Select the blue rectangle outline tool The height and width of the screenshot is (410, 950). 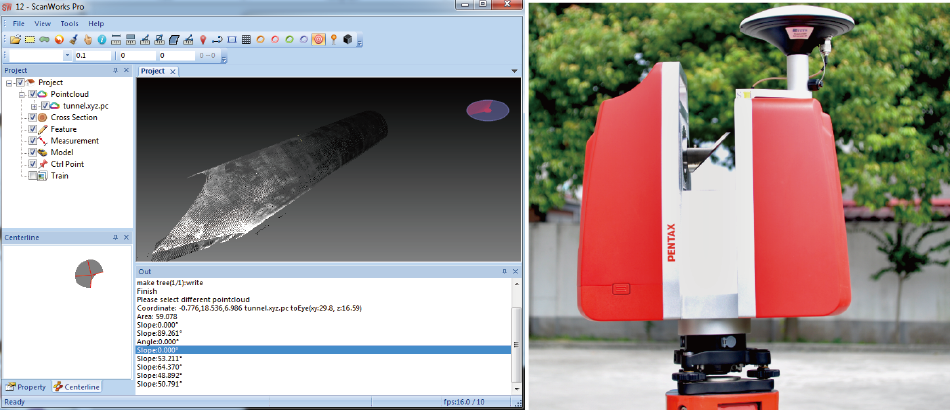(x=231, y=39)
